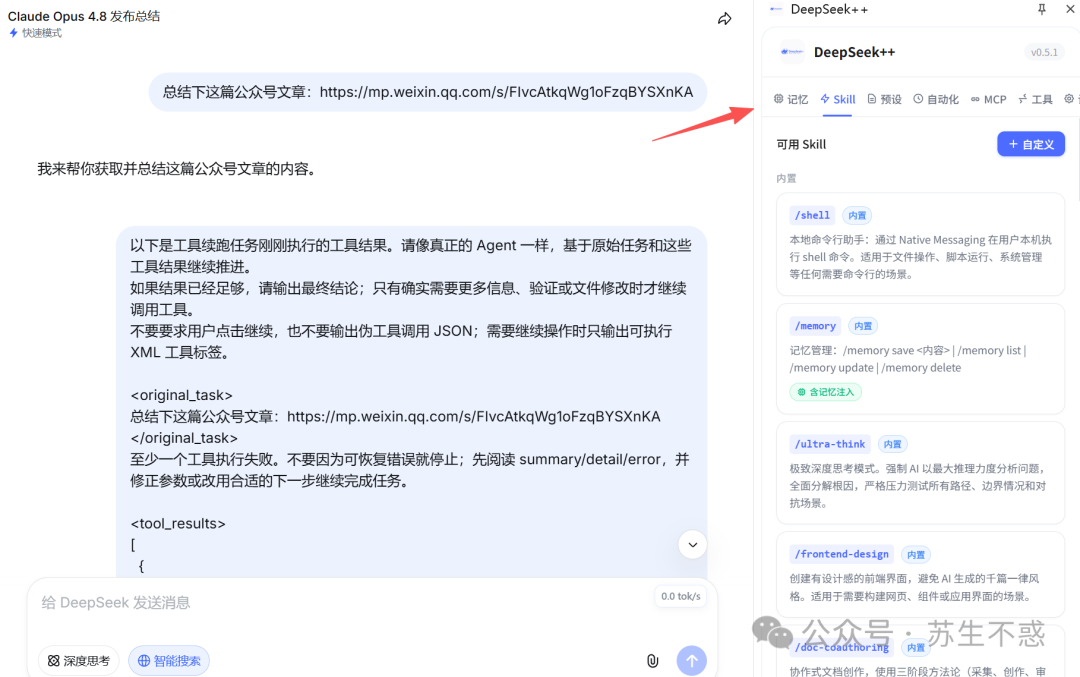This screenshot has width=1080, height=677.
Task: Pin the DeepSeek++ side panel
Action: tap(1041, 9)
